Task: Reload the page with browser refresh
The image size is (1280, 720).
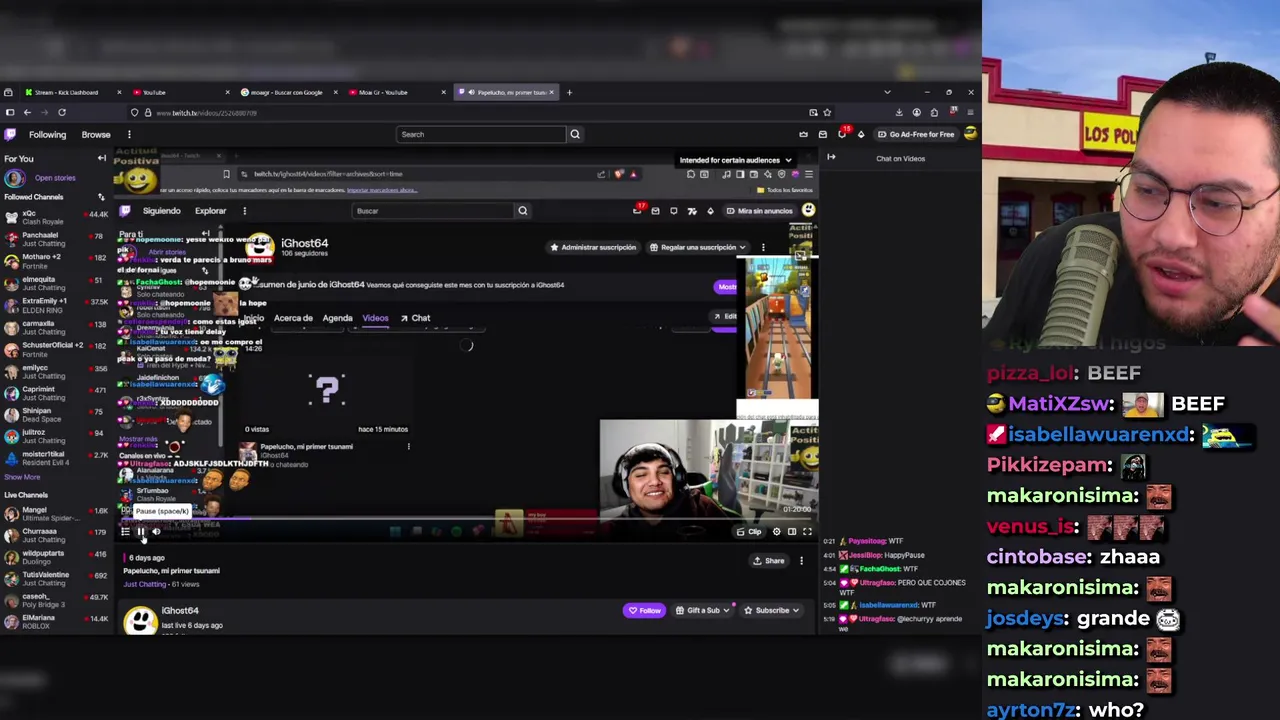Action: (x=62, y=113)
